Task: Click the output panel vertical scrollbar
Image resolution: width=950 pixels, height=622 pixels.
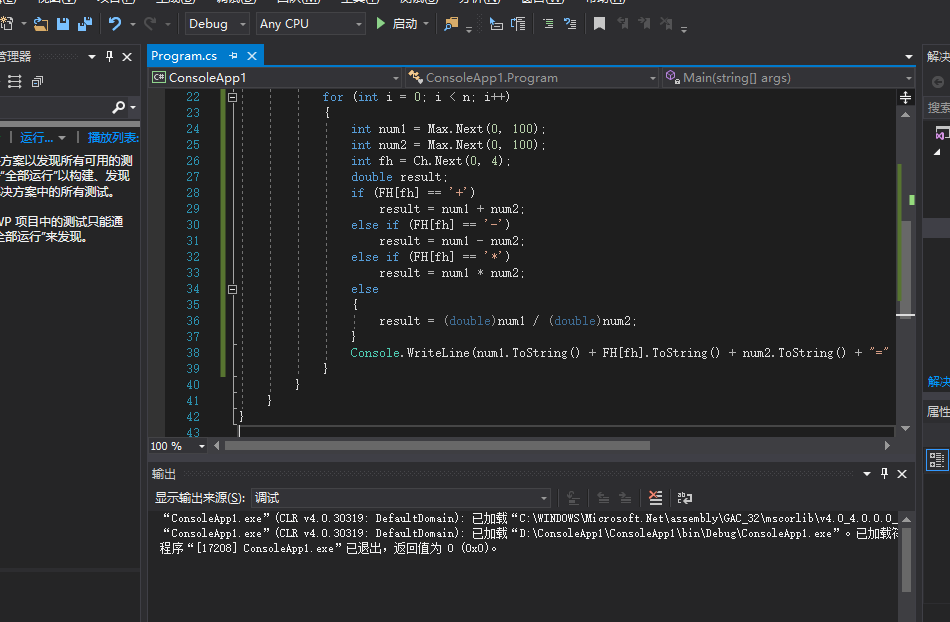Action: pos(906,558)
